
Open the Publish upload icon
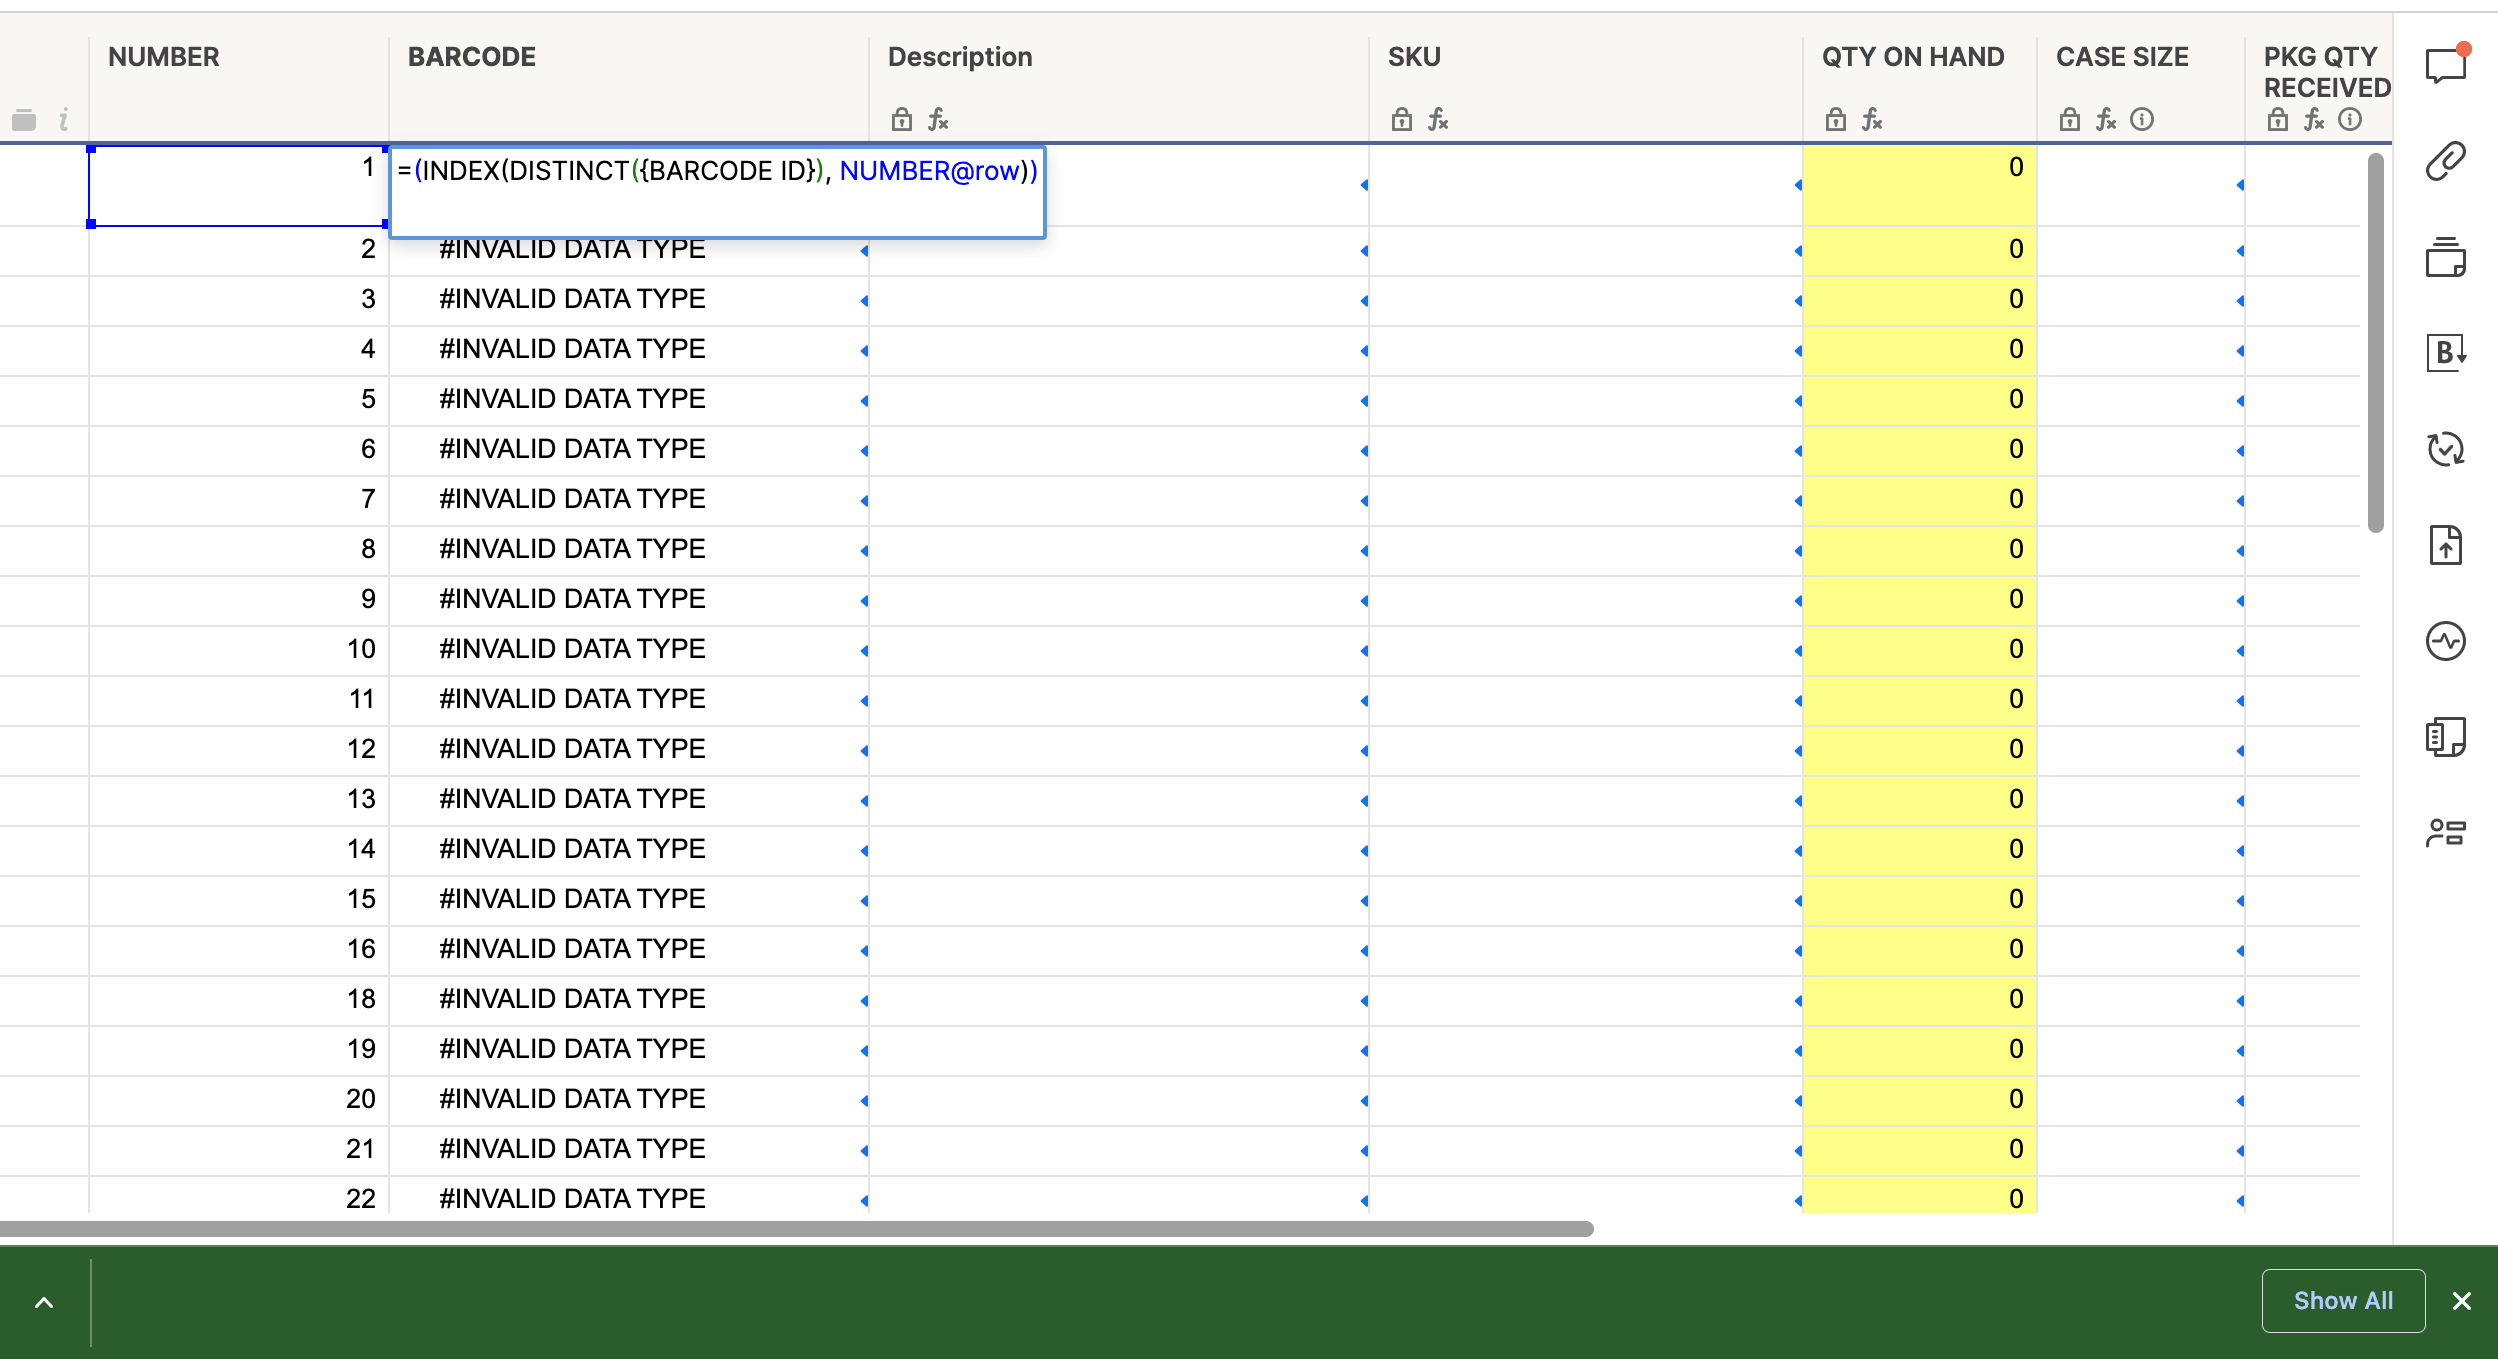tap(2446, 545)
